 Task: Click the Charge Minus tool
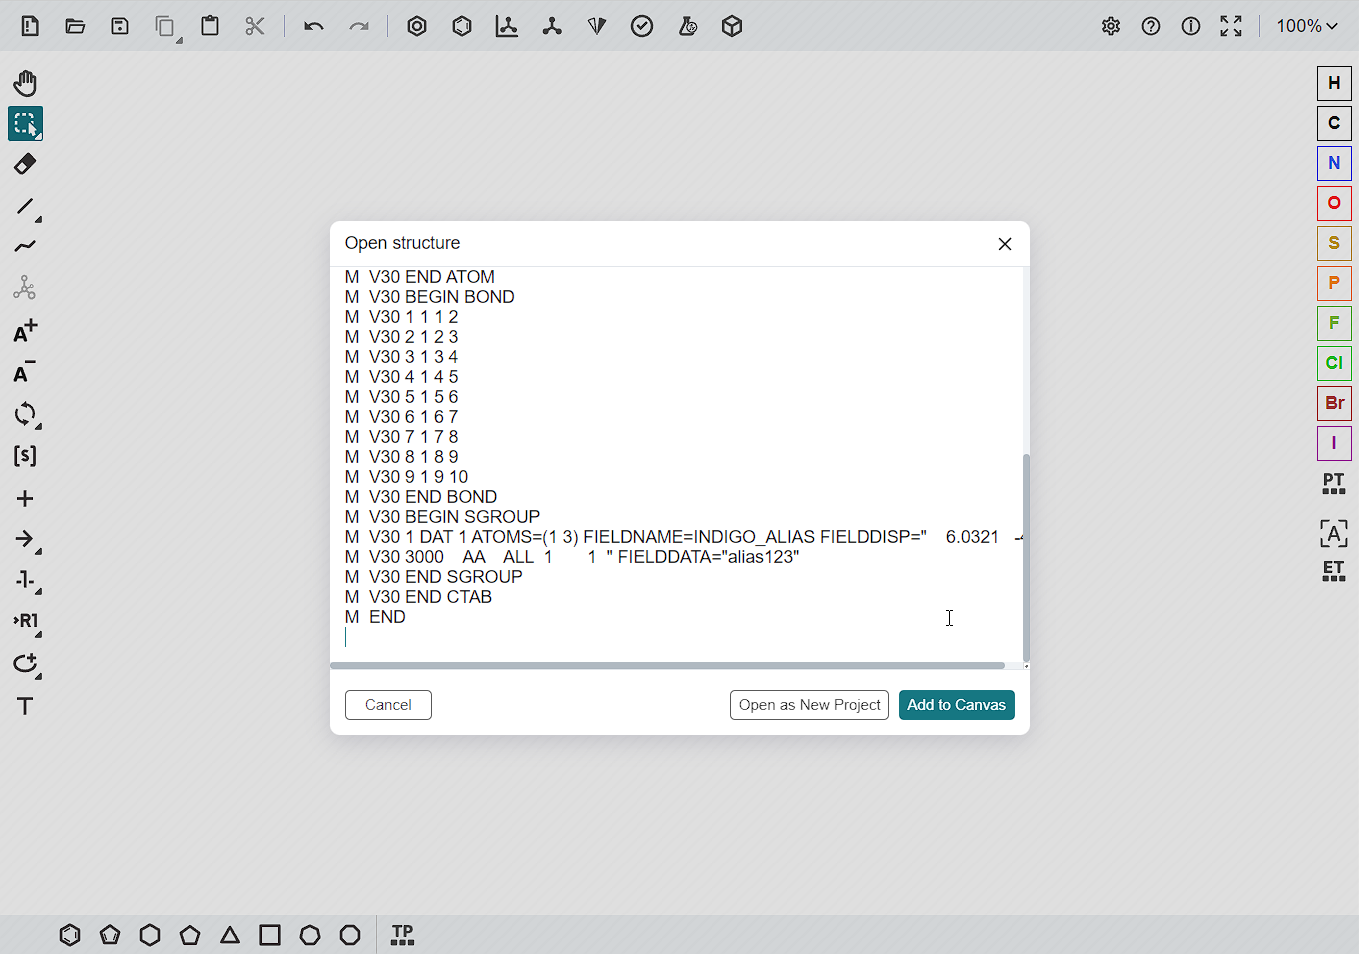pos(25,372)
